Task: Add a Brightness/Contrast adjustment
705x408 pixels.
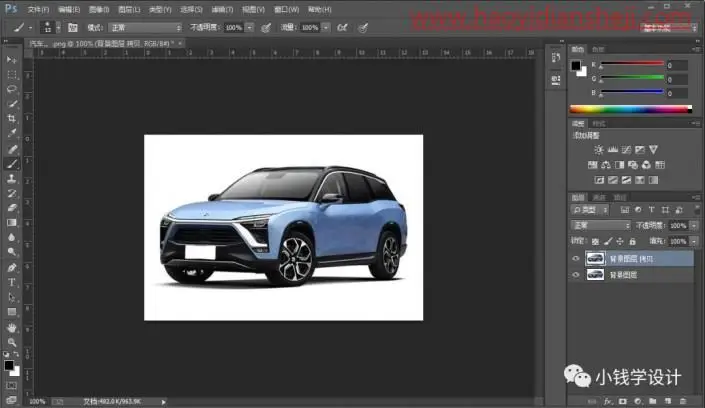Action: click(x=599, y=150)
